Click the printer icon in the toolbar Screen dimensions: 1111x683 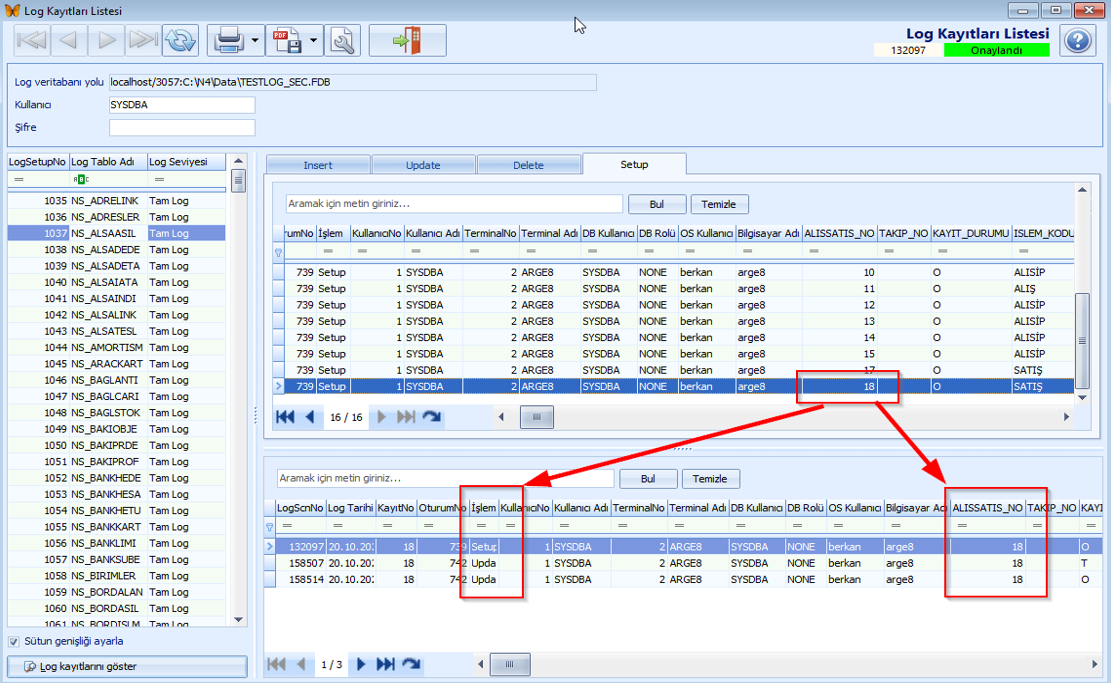(228, 41)
